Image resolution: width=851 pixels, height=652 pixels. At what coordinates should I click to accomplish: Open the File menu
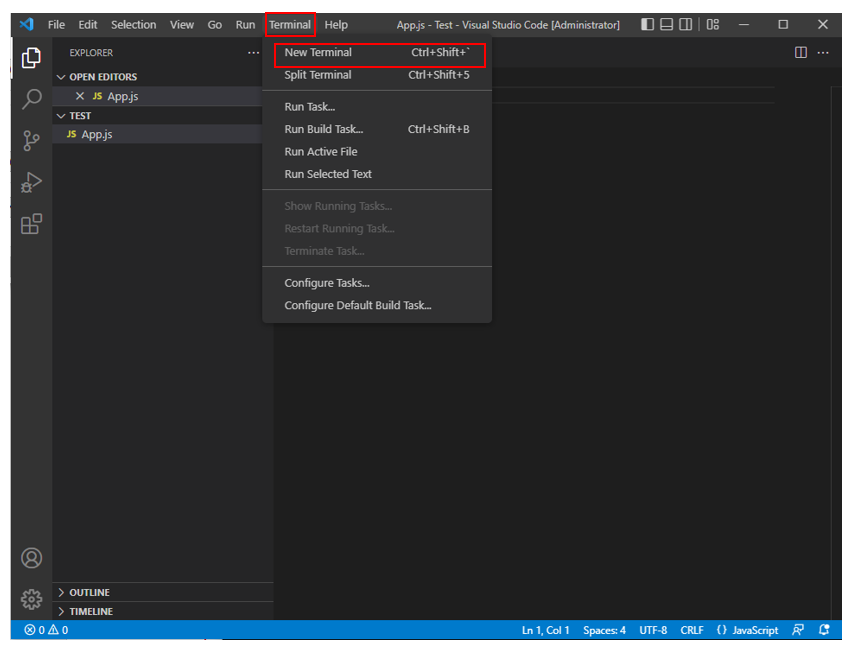tap(56, 24)
